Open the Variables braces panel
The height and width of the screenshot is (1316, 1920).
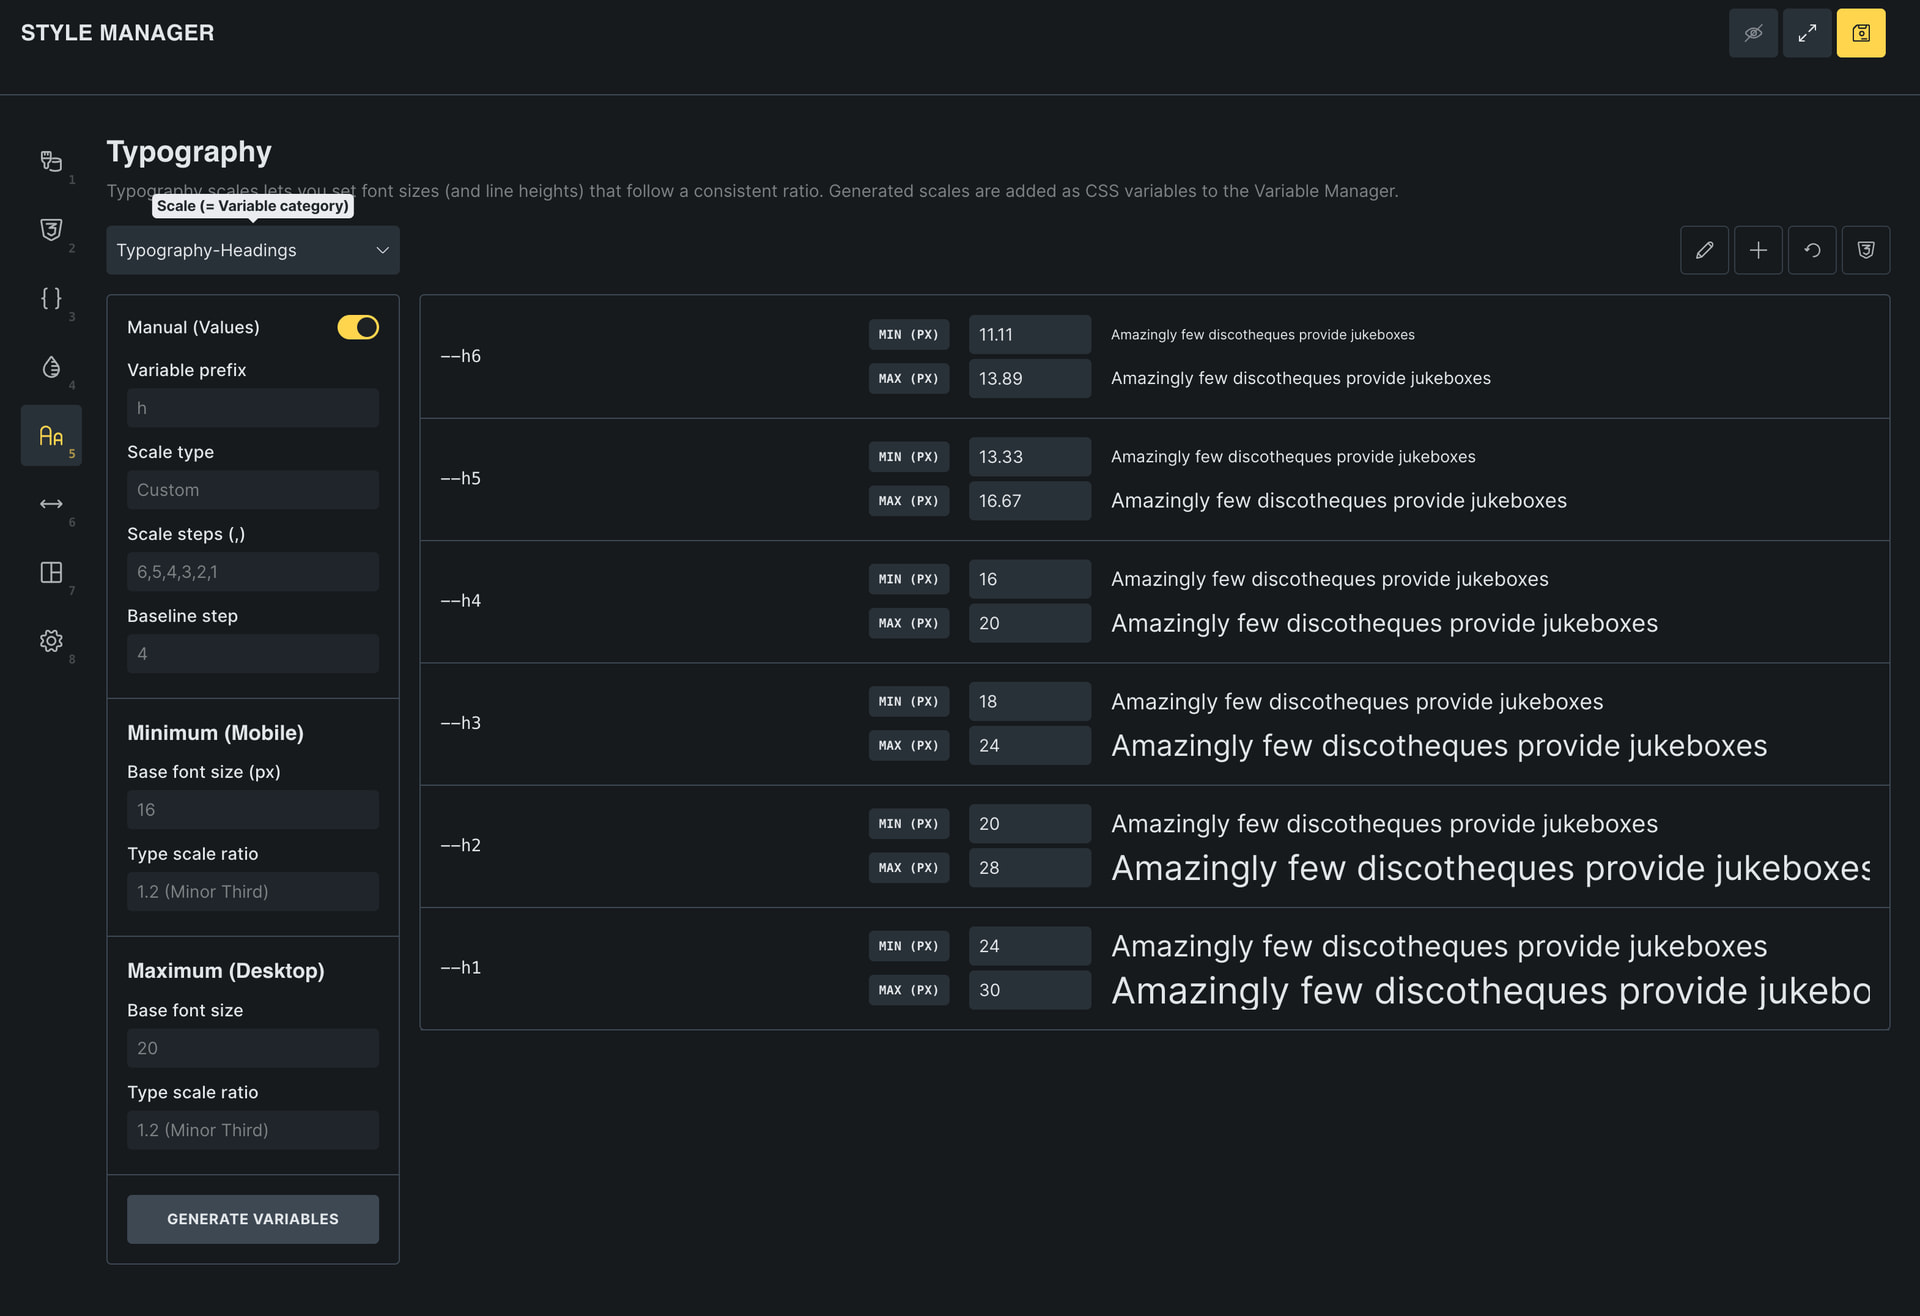(x=51, y=298)
